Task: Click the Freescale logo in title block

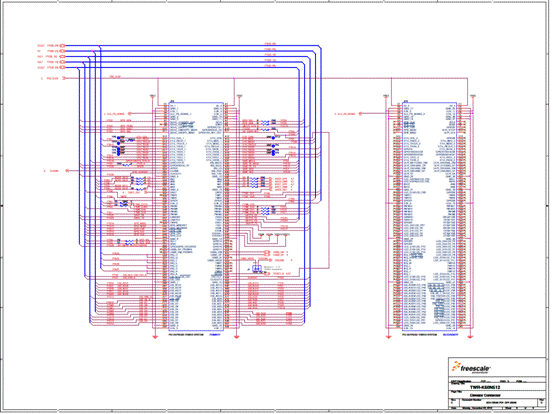Action: pyautogui.click(x=471, y=368)
